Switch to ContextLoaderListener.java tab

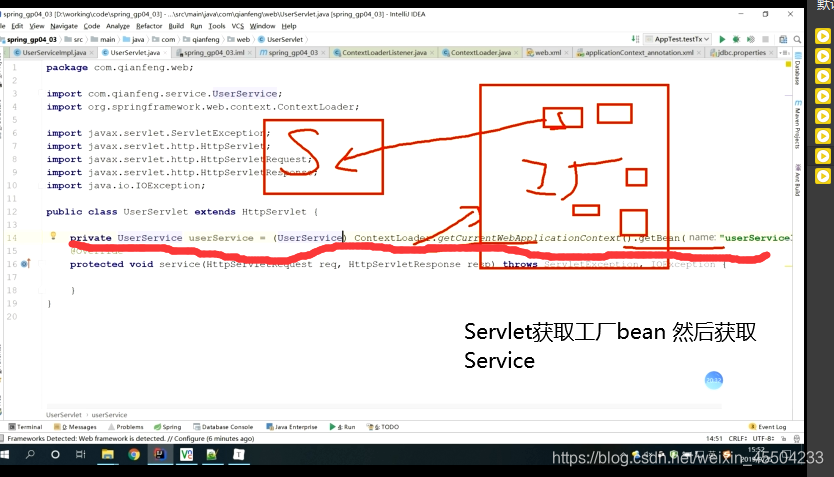tap(383, 53)
